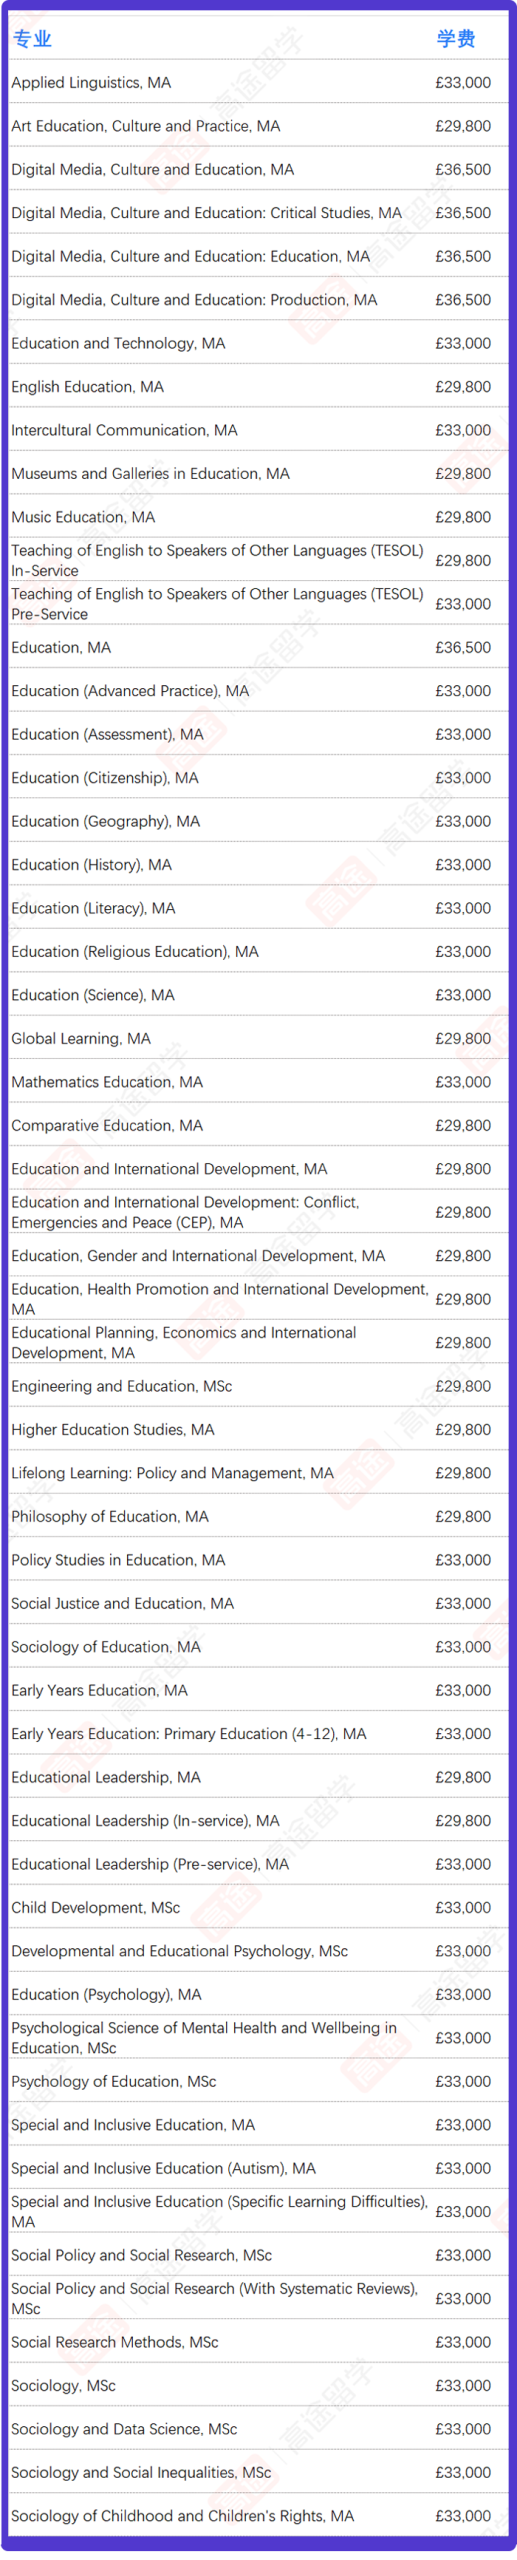The width and height of the screenshot is (517, 2560).
Task: Select the Applied Linguistics, MA row
Action: point(259,82)
